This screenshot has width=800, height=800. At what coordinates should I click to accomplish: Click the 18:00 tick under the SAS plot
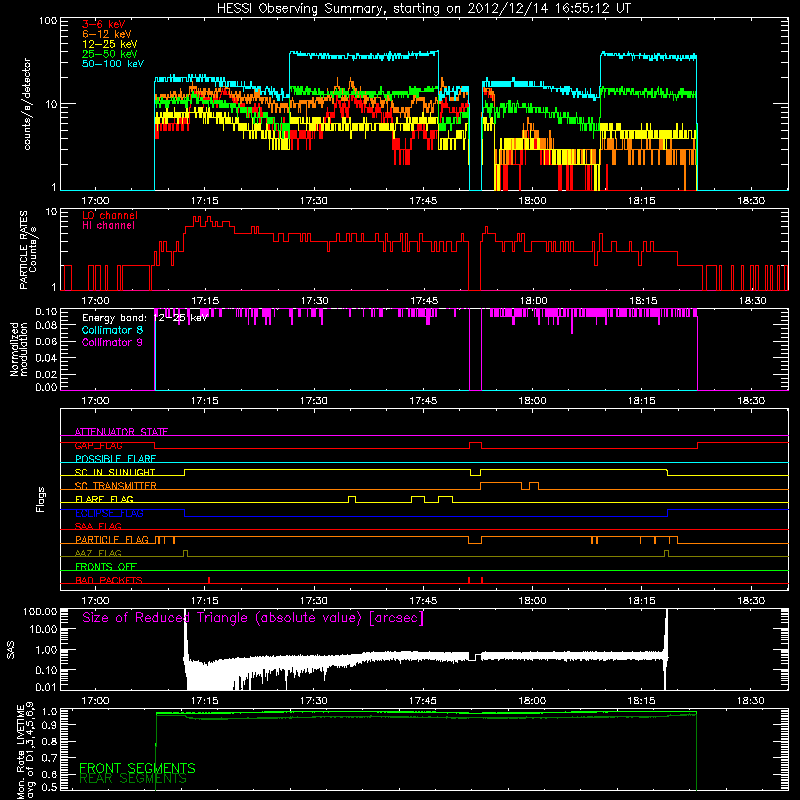tap(532, 701)
